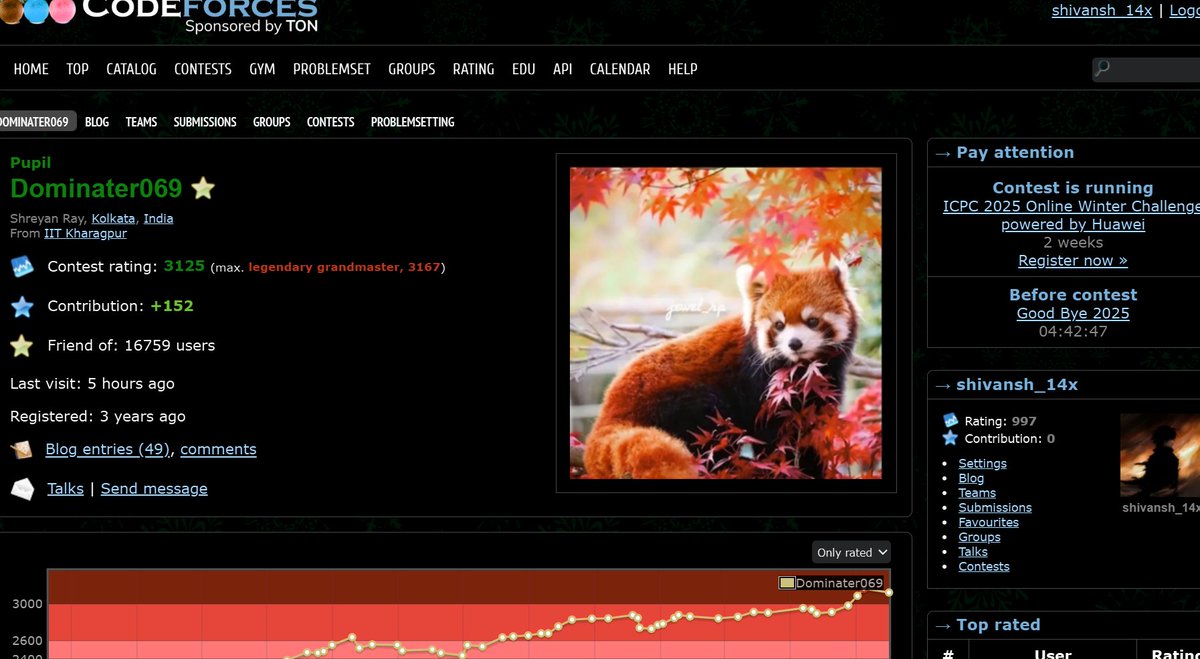Image resolution: width=1200 pixels, height=659 pixels.
Task: Open Settings in the sidebar
Action: click(982, 463)
